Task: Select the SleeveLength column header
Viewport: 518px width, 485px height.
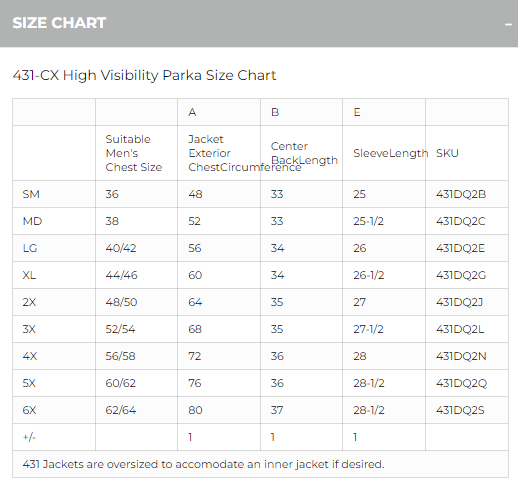Action: 391,153
